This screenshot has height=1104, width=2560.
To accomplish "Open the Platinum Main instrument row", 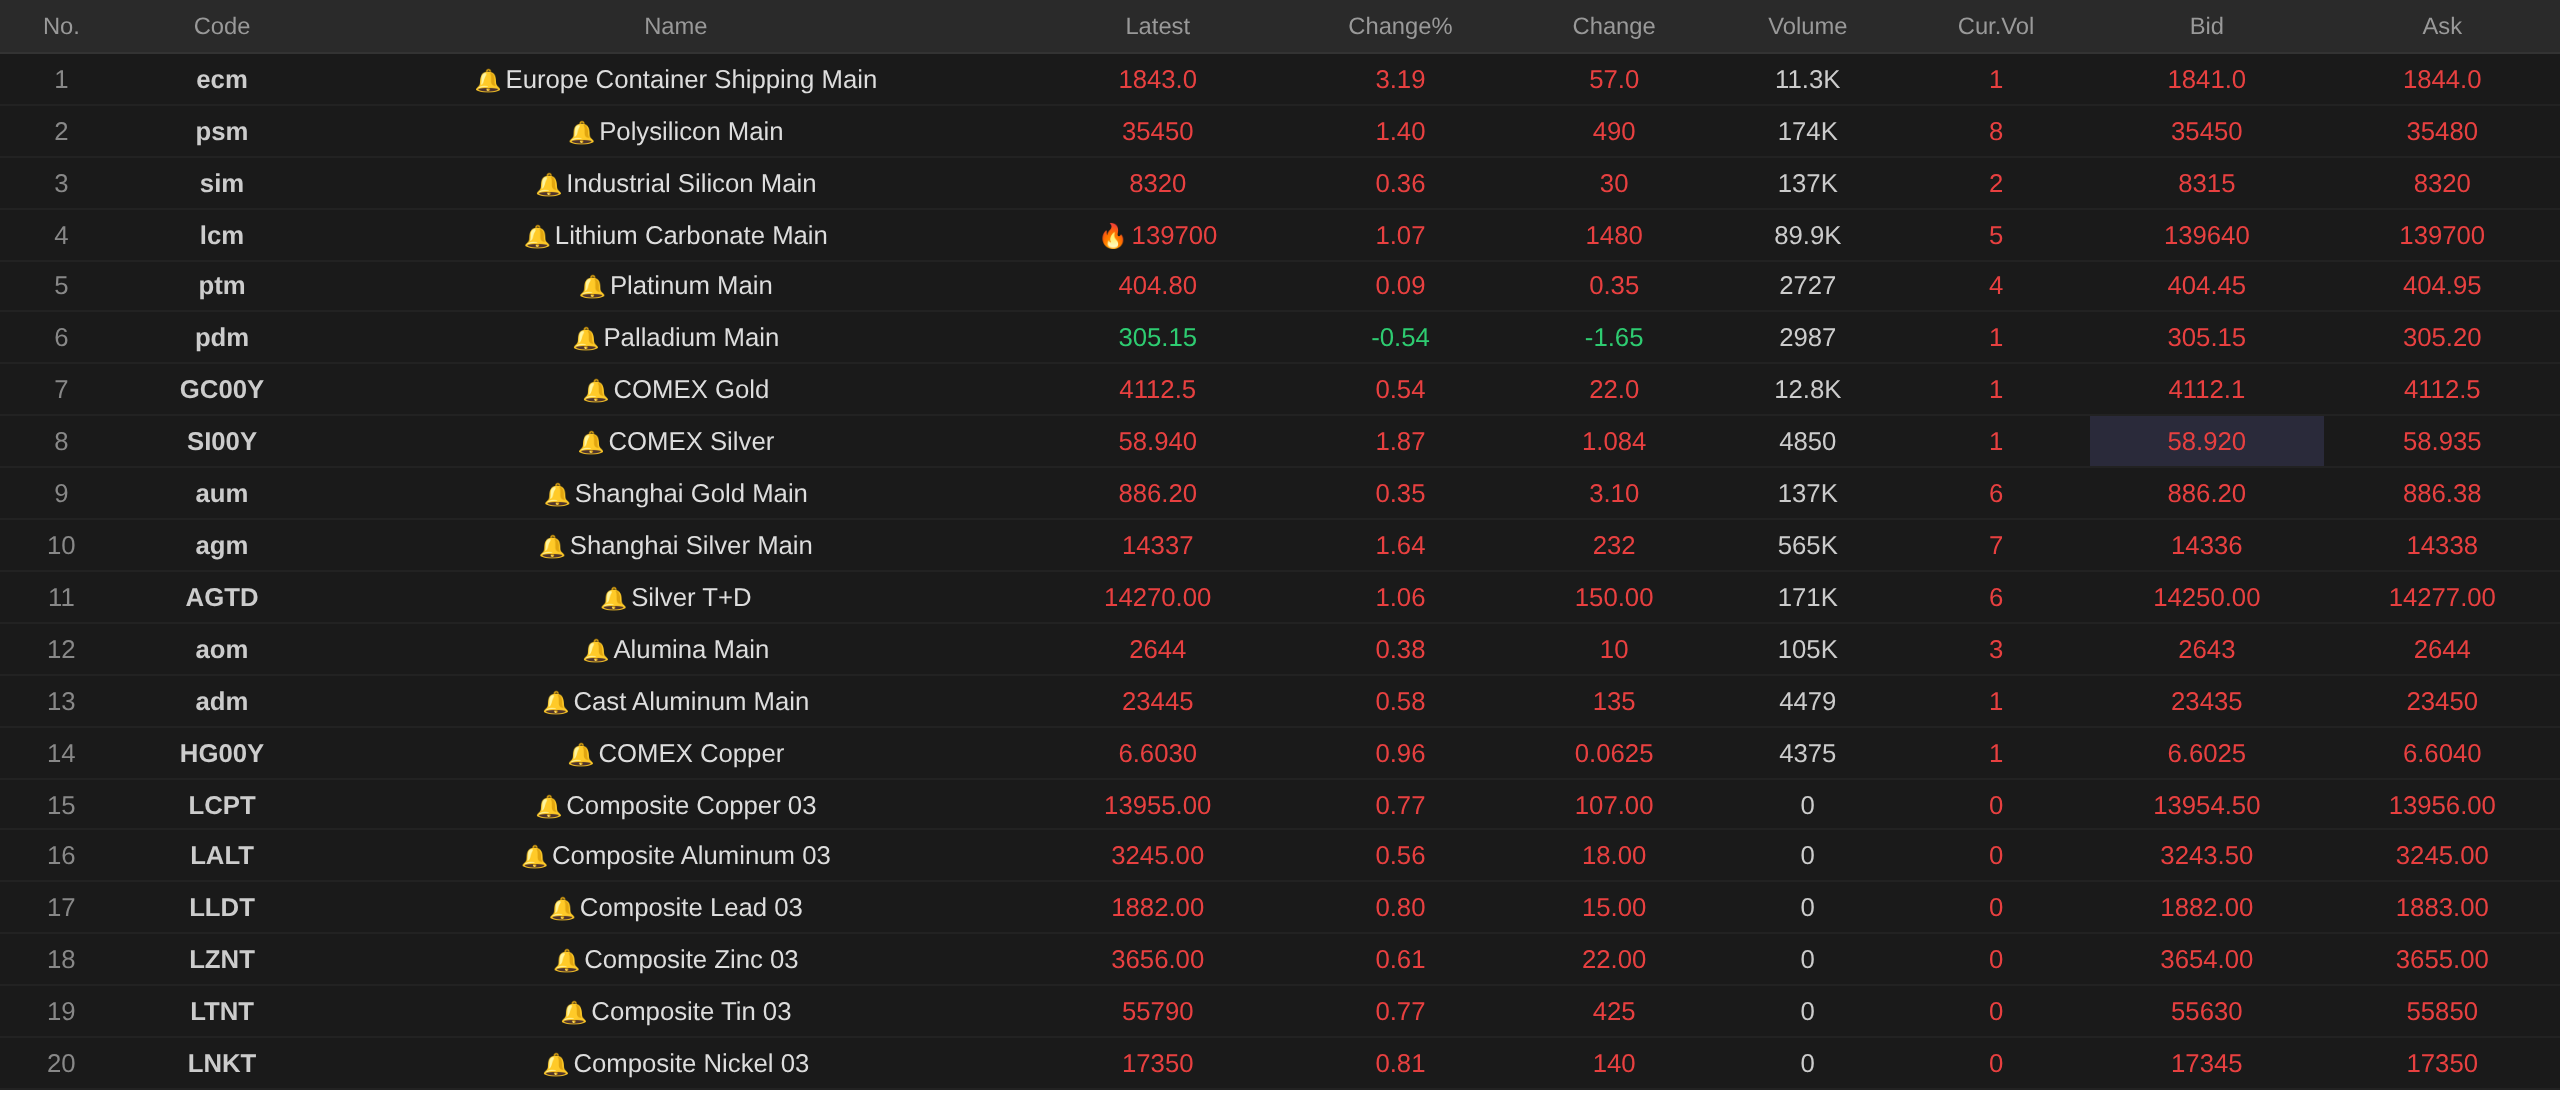I will [x=1280, y=286].
